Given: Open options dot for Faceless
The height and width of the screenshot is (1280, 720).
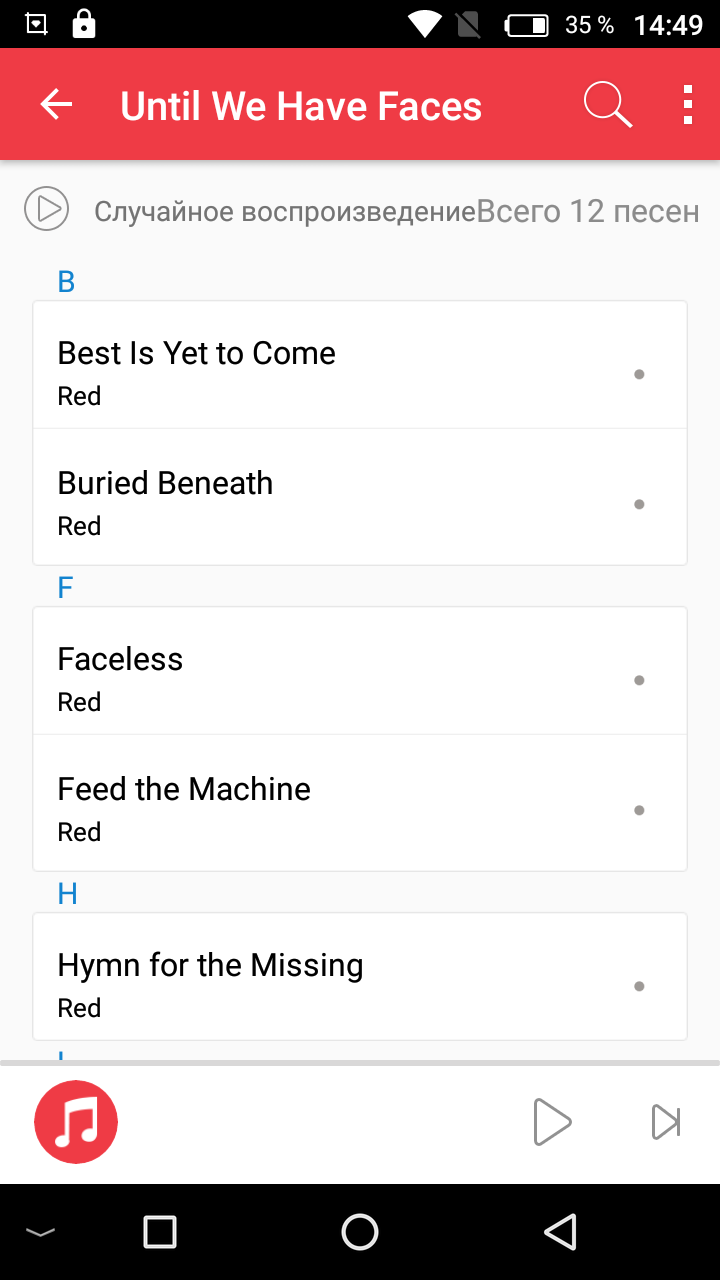Looking at the screenshot, I should point(639,680).
